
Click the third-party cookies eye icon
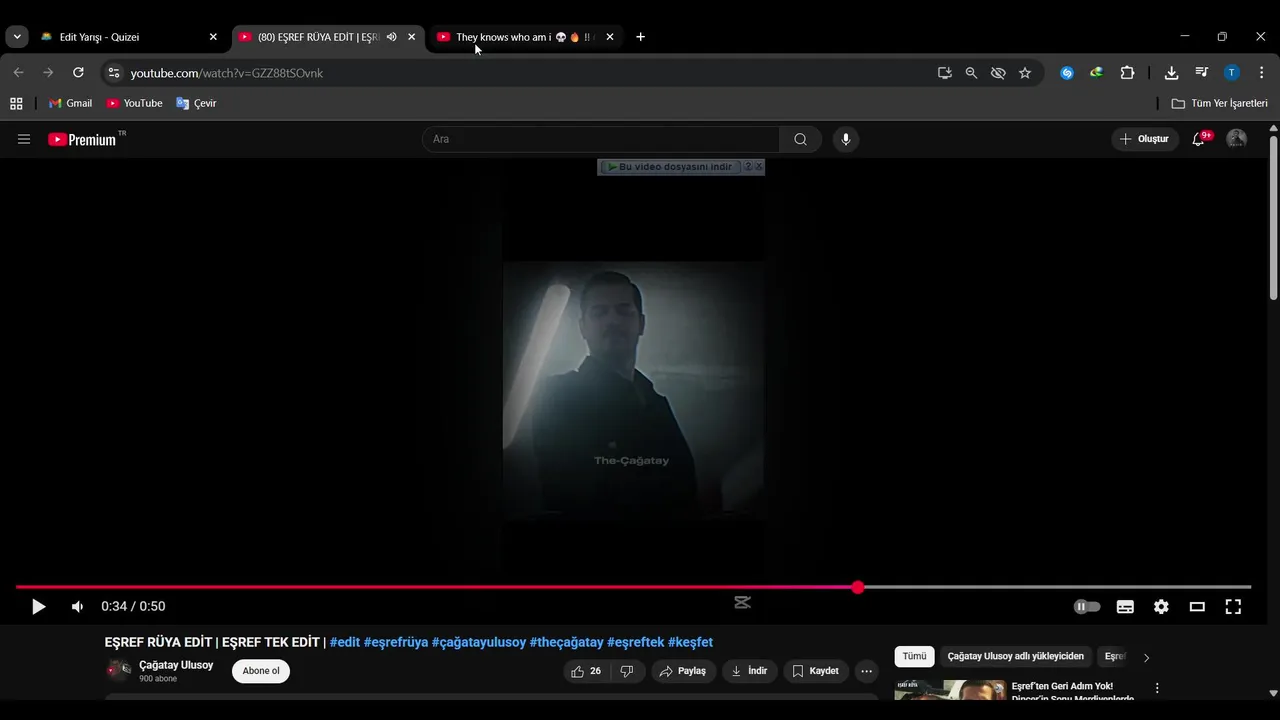pos(998,73)
